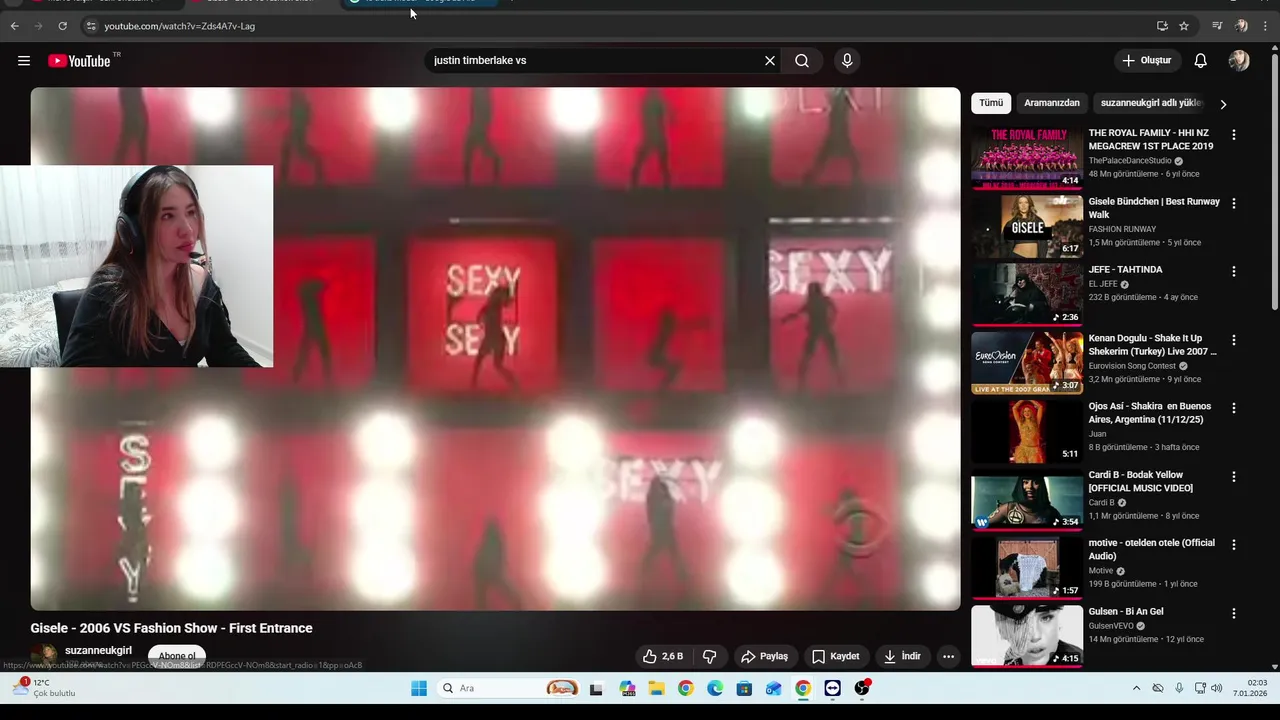Image resolution: width=1280 pixels, height=720 pixels.
Task: Open options for Kenan Dogulu video
Action: pyautogui.click(x=1234, y=340)
